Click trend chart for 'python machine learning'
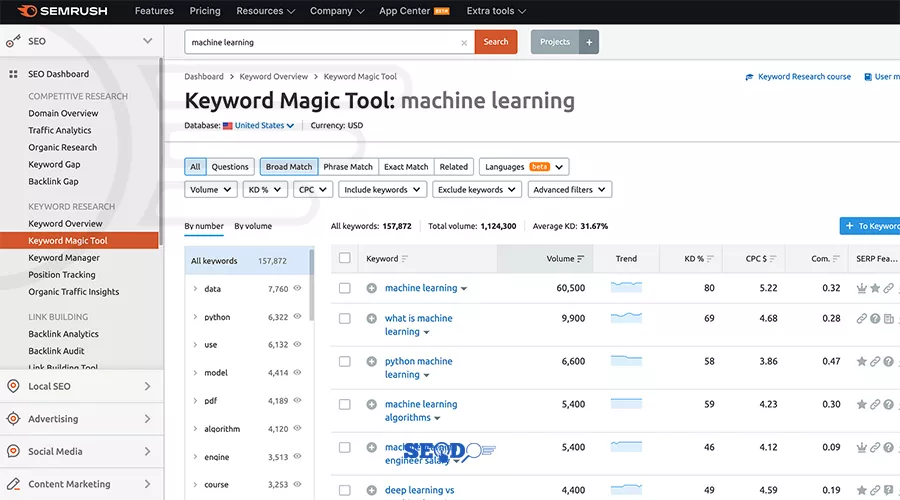 (626, 361)
